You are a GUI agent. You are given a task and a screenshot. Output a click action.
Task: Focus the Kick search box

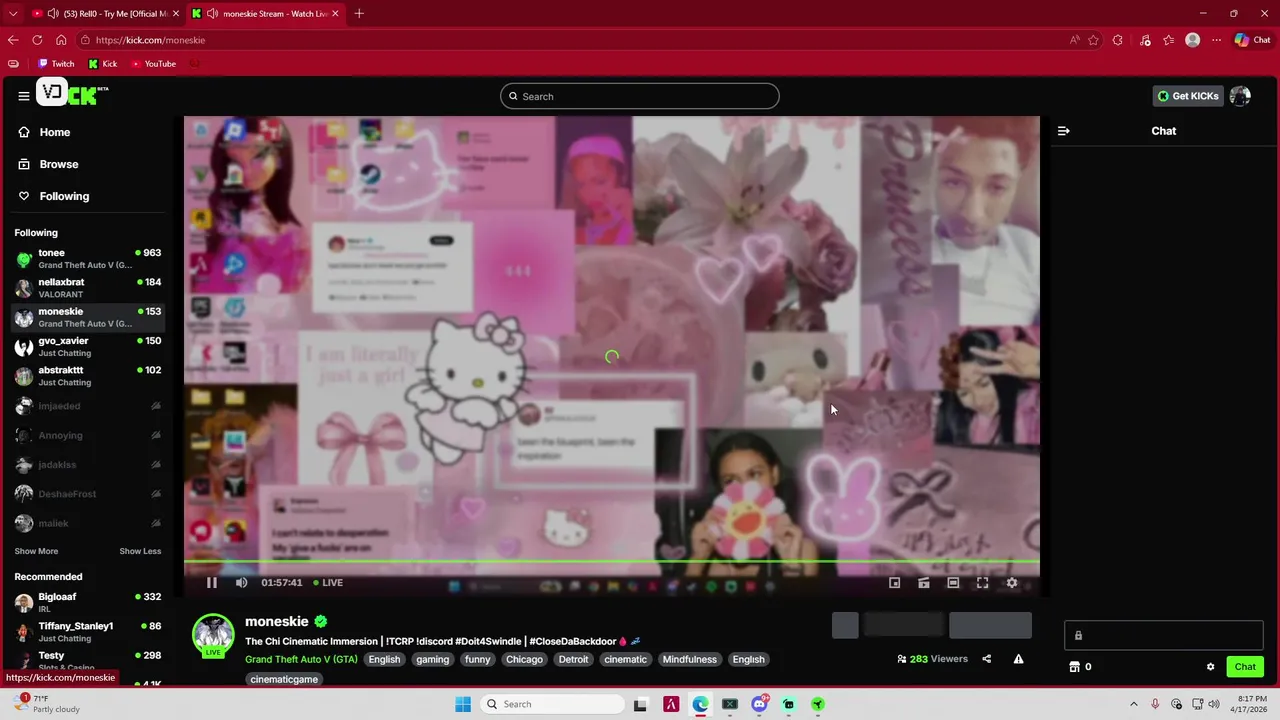click(x=640, y=96)
